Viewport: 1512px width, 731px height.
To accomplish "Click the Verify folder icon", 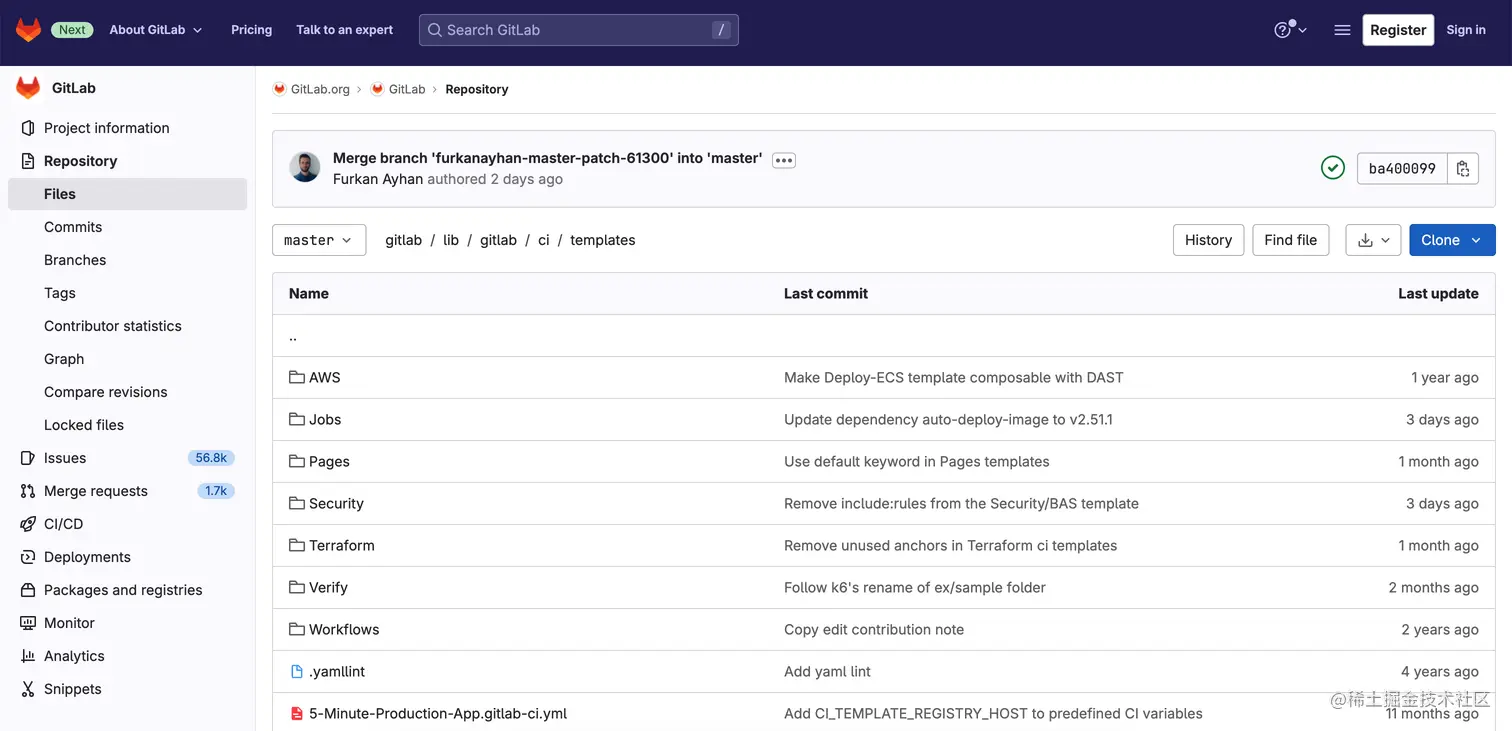I will coord(297,587).
